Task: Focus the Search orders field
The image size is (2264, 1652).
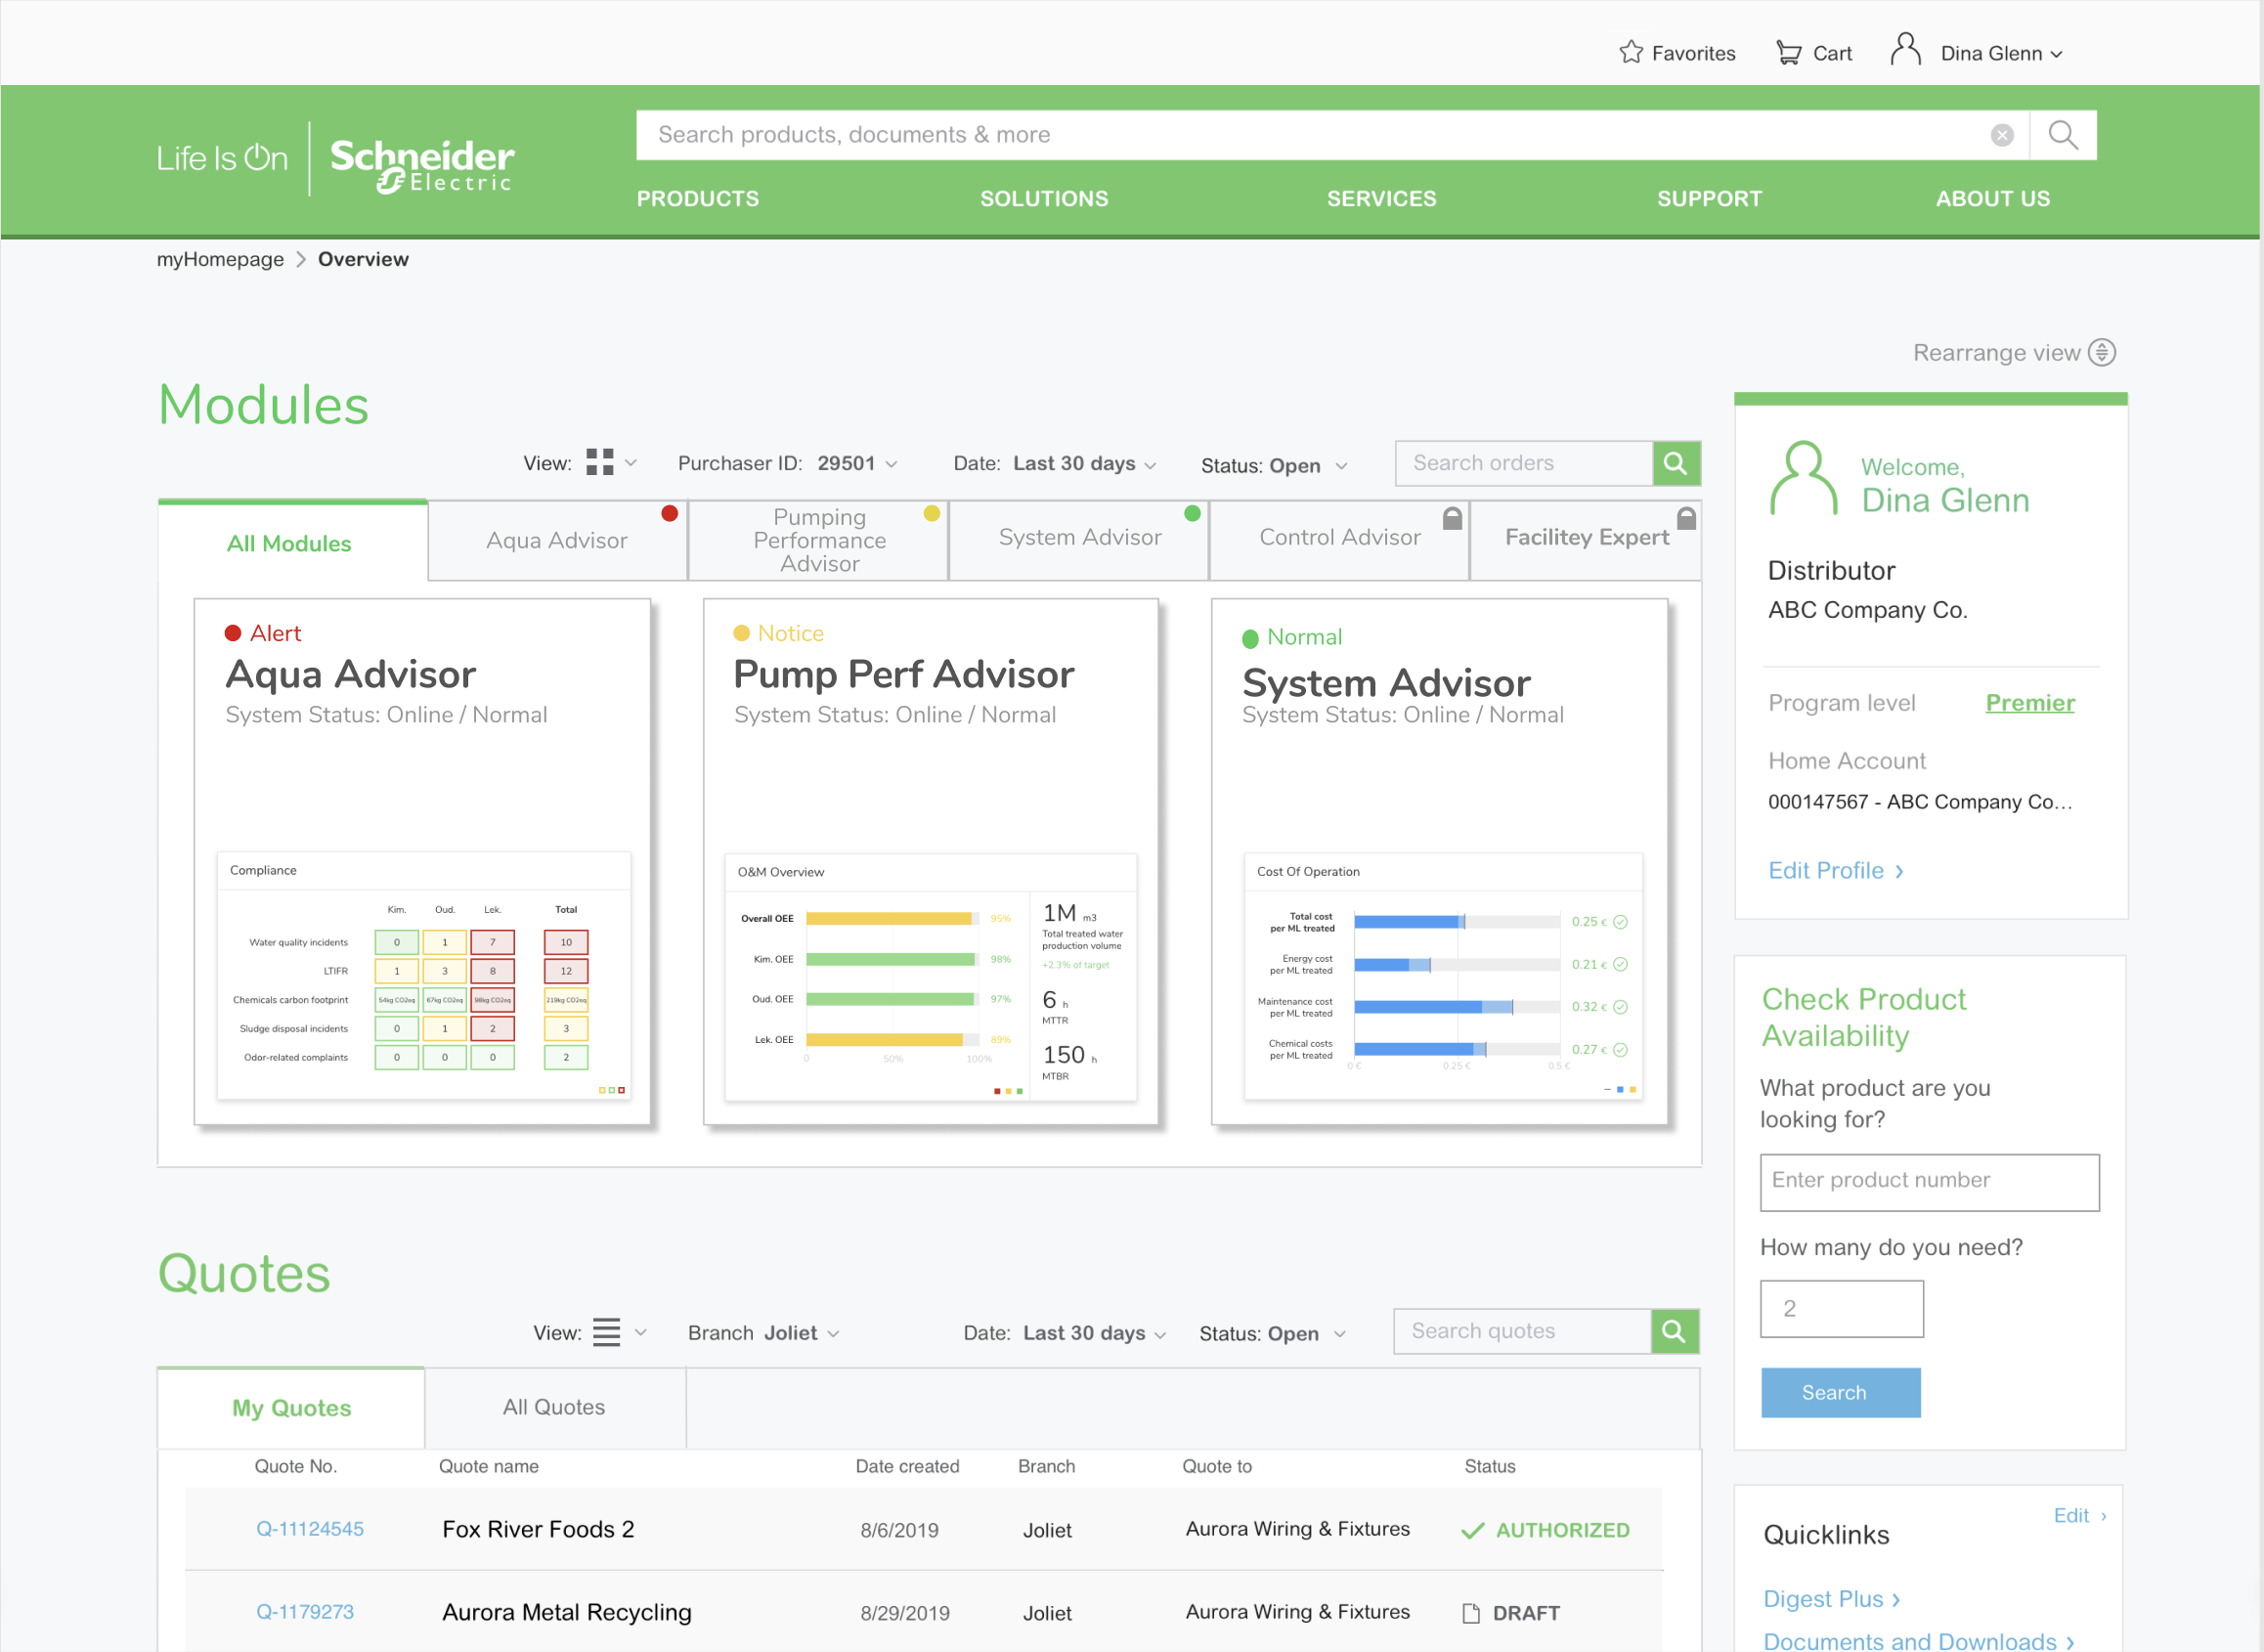Action: 1523,463
